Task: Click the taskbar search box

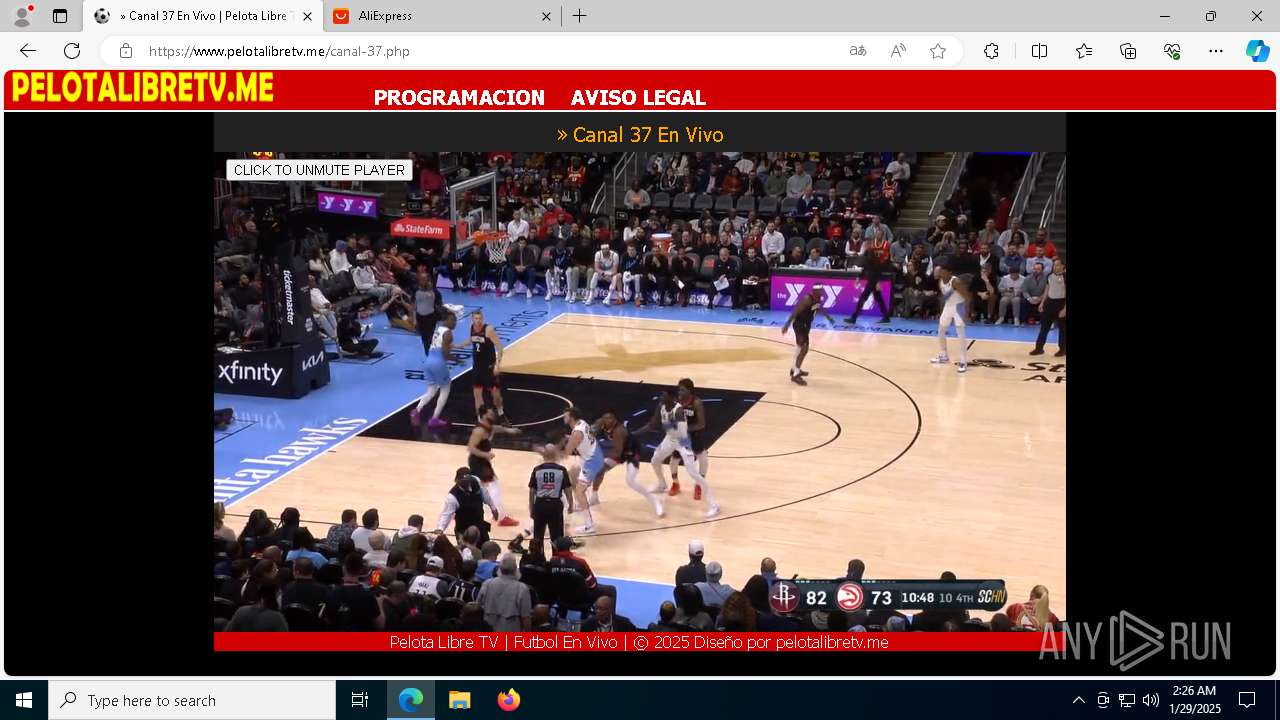Action: [x=192, y=700]
